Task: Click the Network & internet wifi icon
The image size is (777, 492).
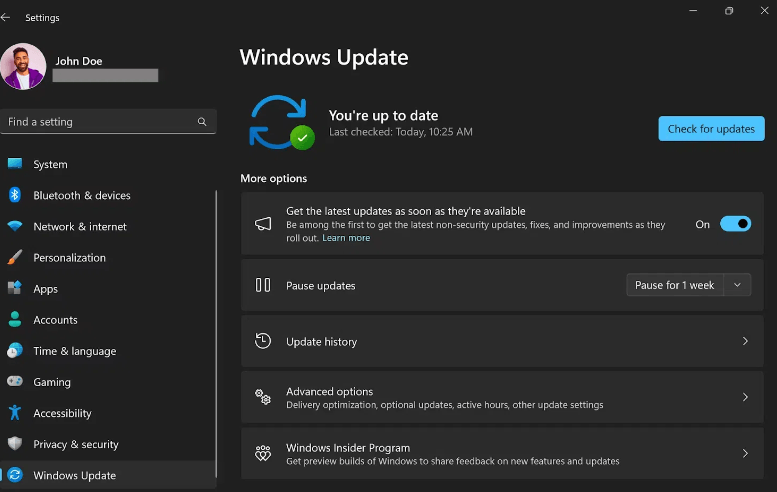Action: pos(15,226)
